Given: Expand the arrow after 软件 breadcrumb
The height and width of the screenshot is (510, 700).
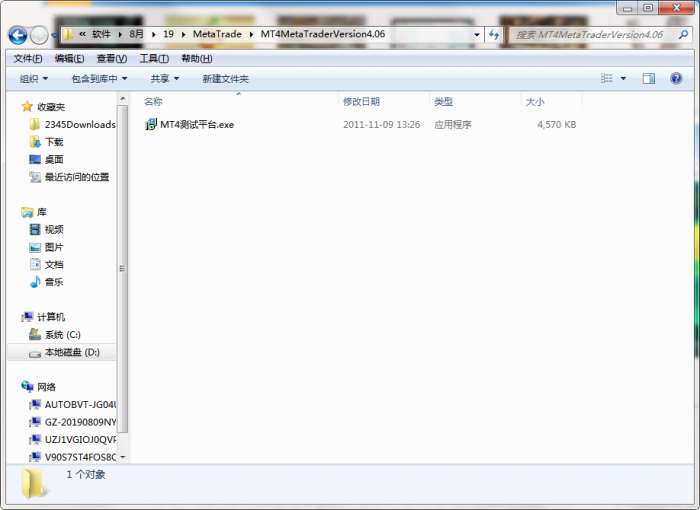Looking at the screenshot, I should pyautogui.click(x=120, y=34).
